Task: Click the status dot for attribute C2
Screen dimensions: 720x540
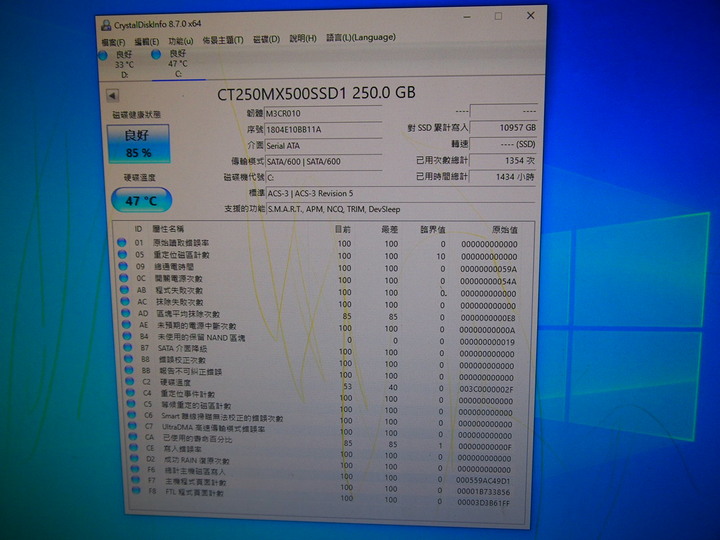Action: pyautogui.click(x=130, y=381)
